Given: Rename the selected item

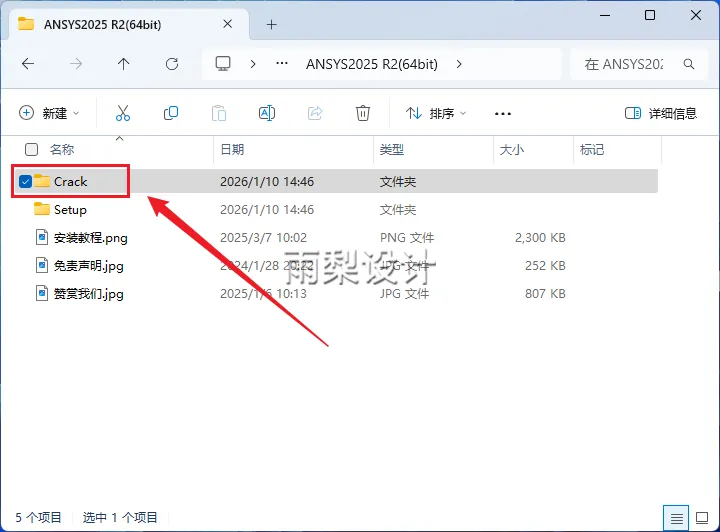Looking at the screenshot, I should pos(267,113).
